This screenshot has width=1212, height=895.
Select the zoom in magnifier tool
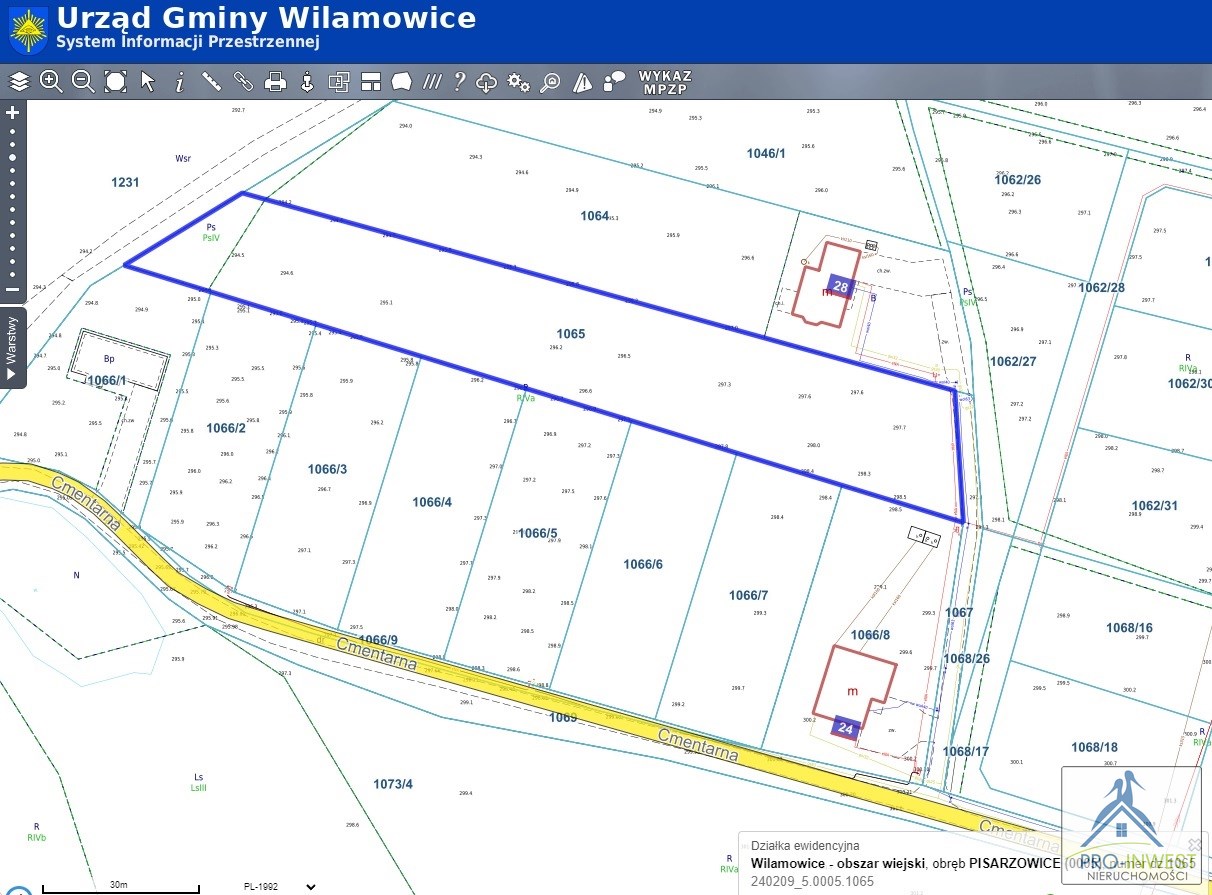51,81
